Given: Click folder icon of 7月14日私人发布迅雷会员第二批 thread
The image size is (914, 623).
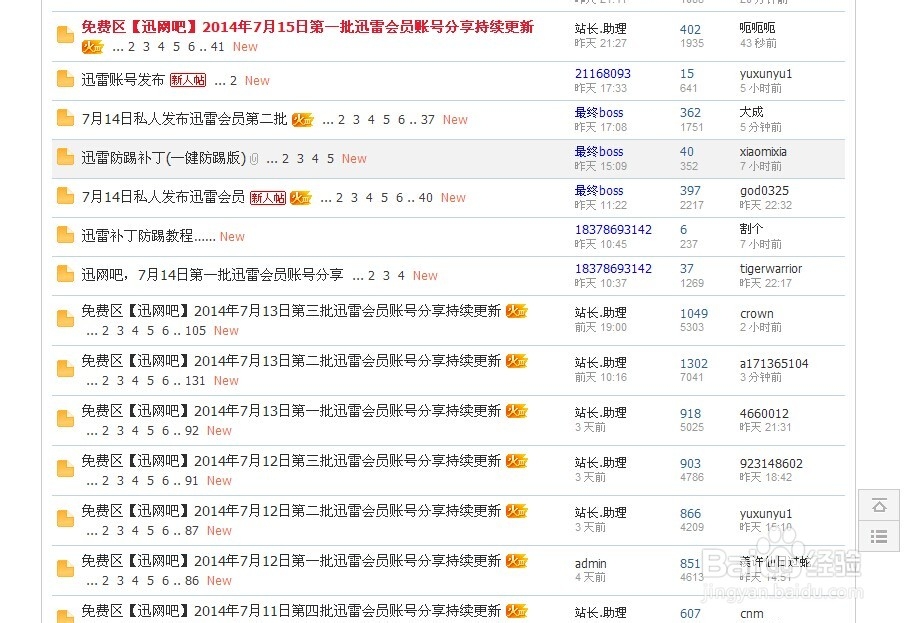Looking at the screenshot, I should click(x=65, y=118).
